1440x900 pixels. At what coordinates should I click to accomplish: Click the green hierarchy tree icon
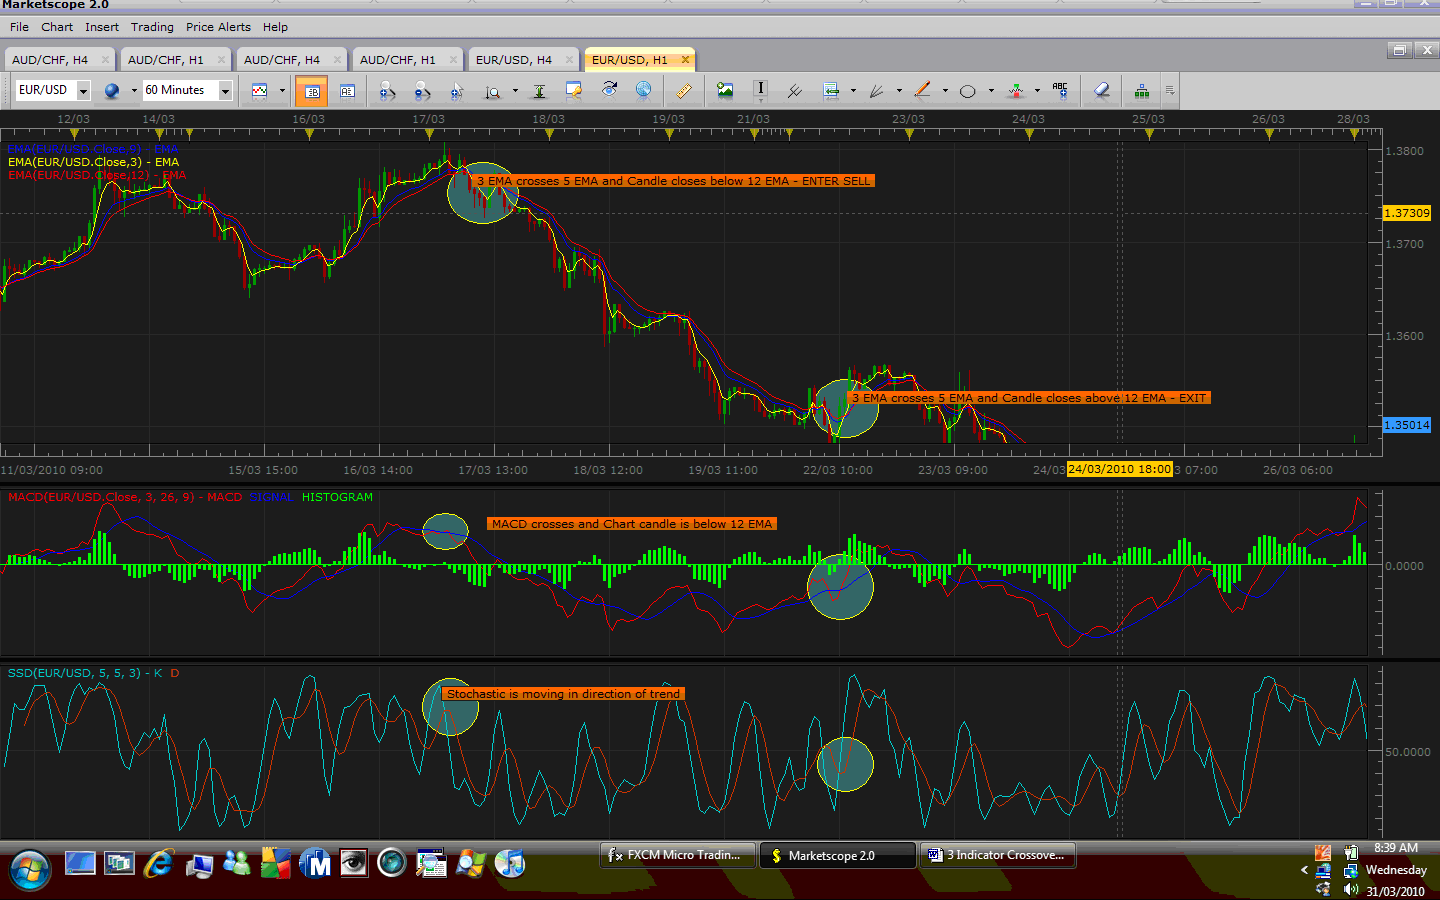click(x=1141, y=91)
